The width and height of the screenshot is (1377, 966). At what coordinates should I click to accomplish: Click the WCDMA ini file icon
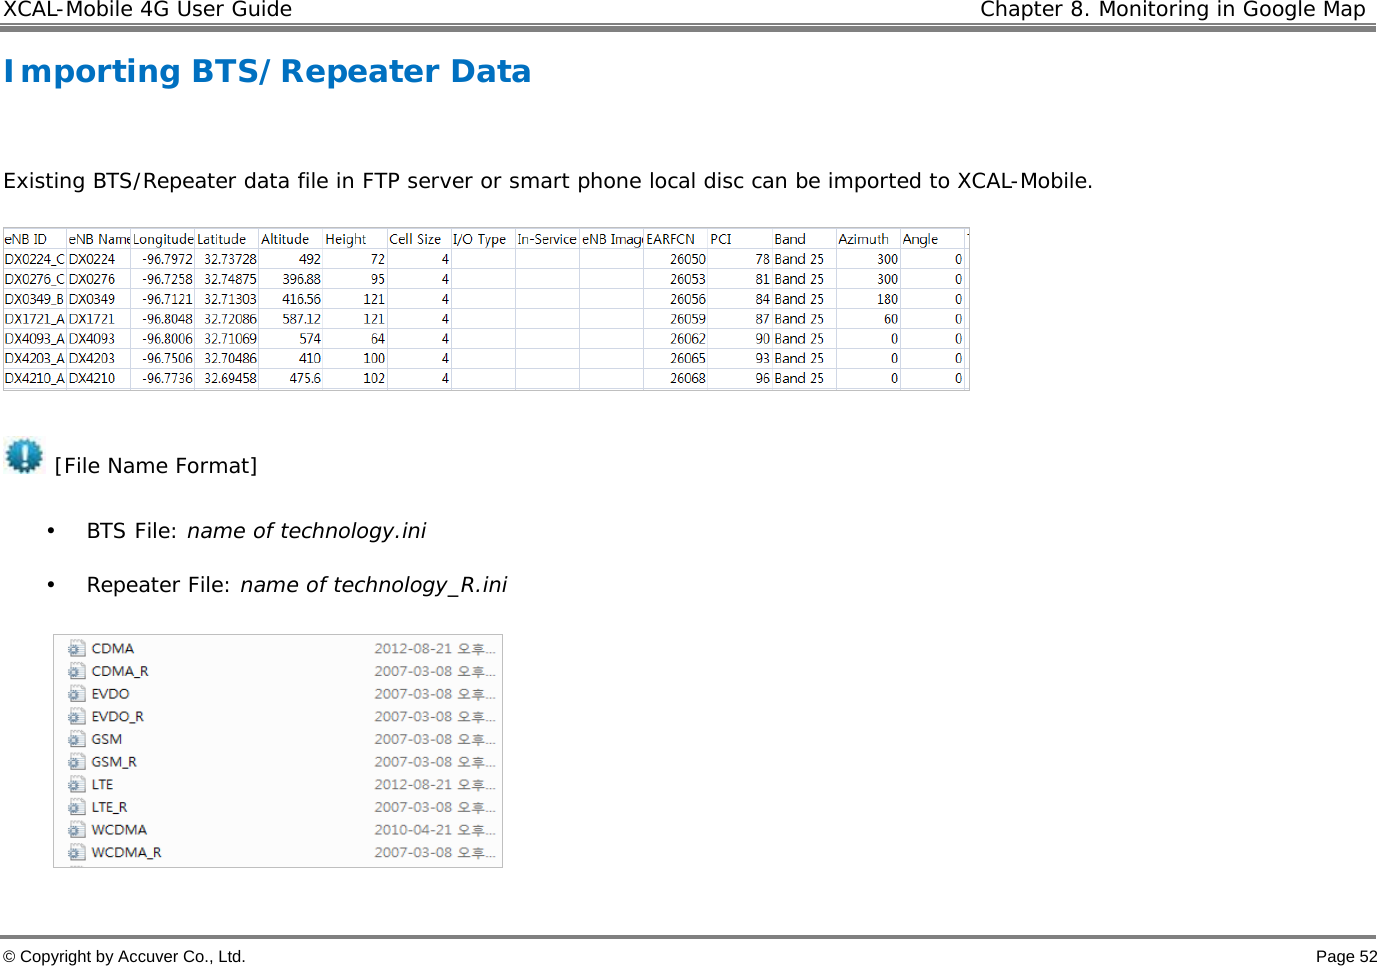77,829
